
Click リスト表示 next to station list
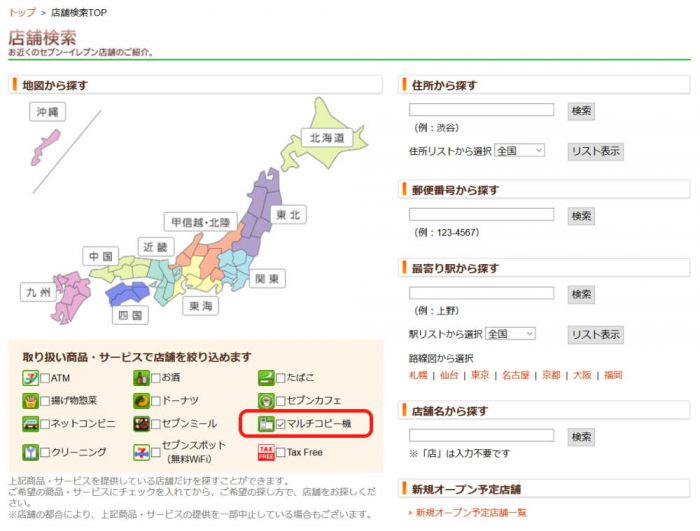[596, 334]
